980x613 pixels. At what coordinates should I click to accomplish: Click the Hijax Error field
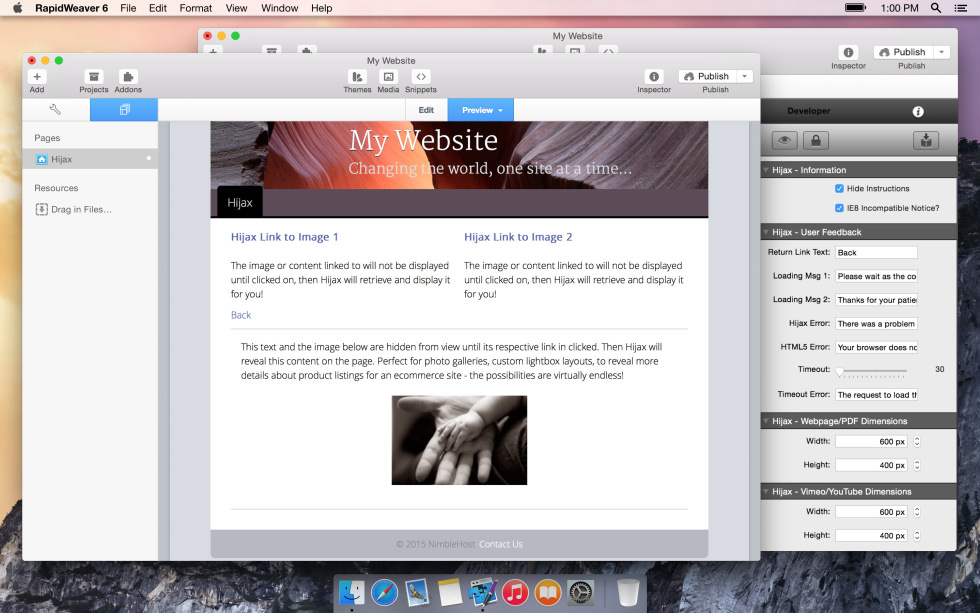click(x=876, y=324)
